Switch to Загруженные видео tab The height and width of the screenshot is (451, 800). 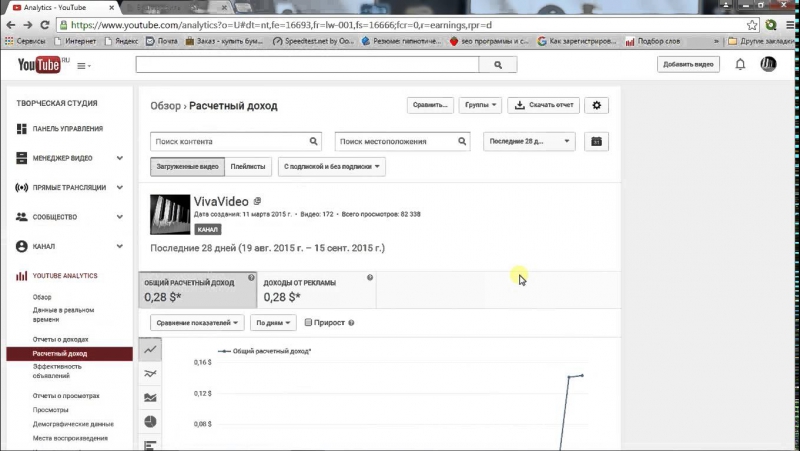click(187, 167)
